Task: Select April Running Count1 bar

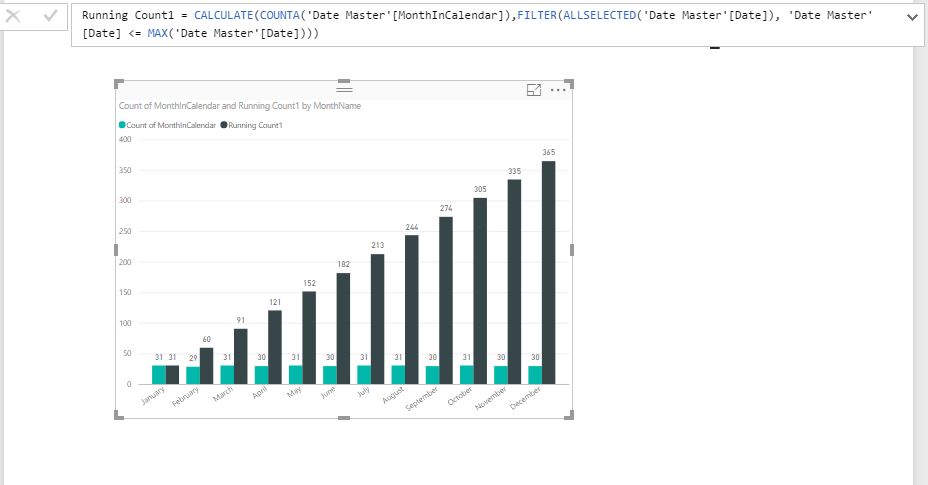Action: (275, 347)
